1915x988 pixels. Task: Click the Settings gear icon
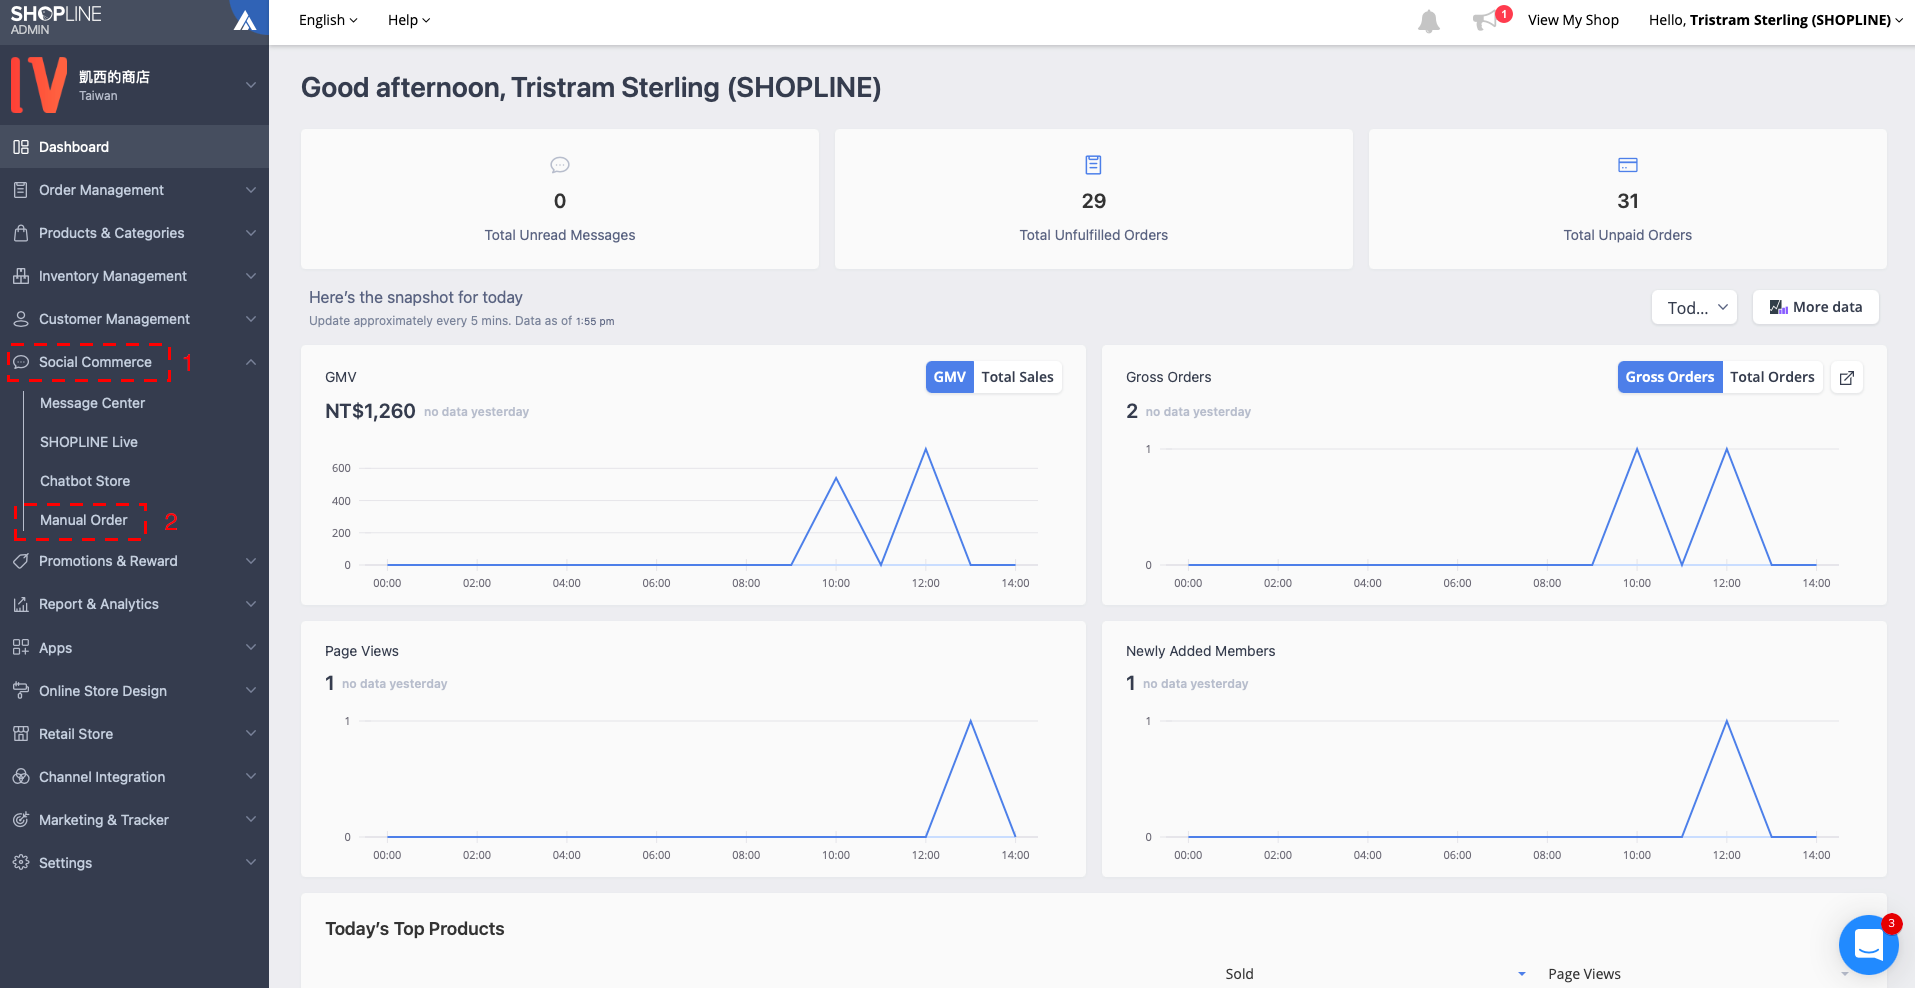click(x=21, y=862)
